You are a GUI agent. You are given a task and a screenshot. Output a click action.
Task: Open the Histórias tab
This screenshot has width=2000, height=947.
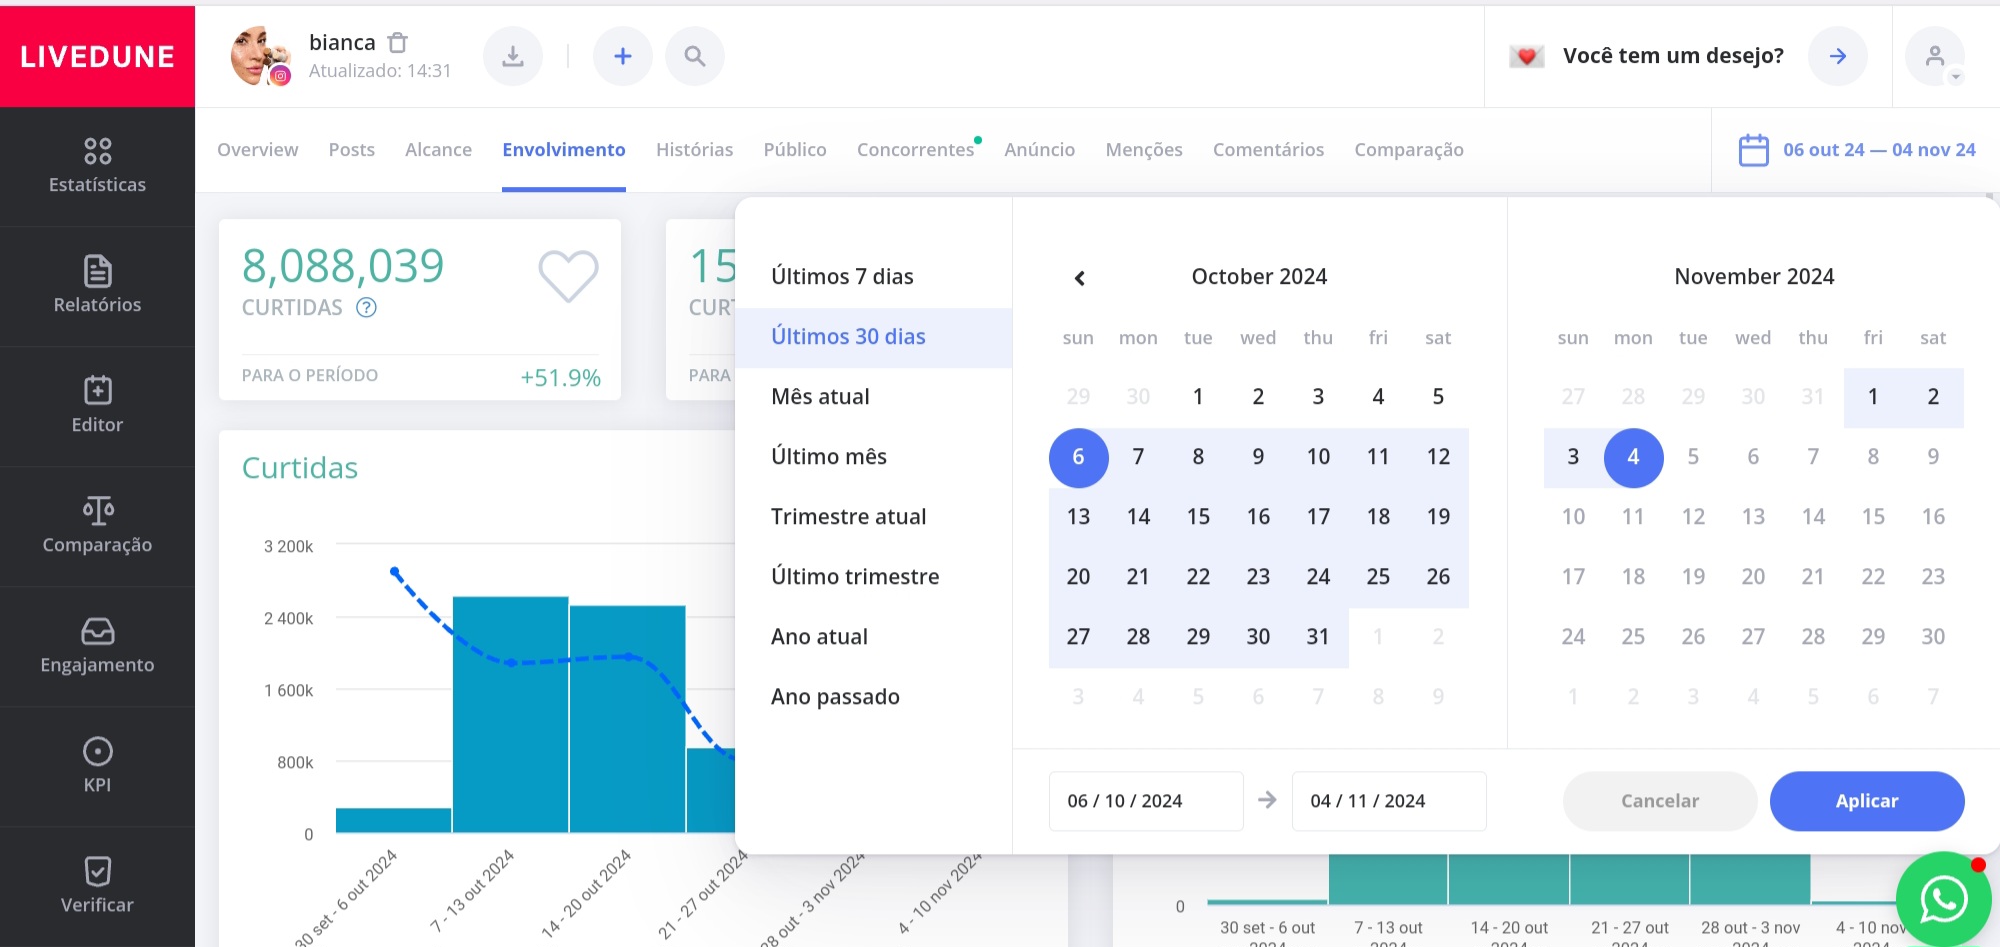tap(694, 149)
